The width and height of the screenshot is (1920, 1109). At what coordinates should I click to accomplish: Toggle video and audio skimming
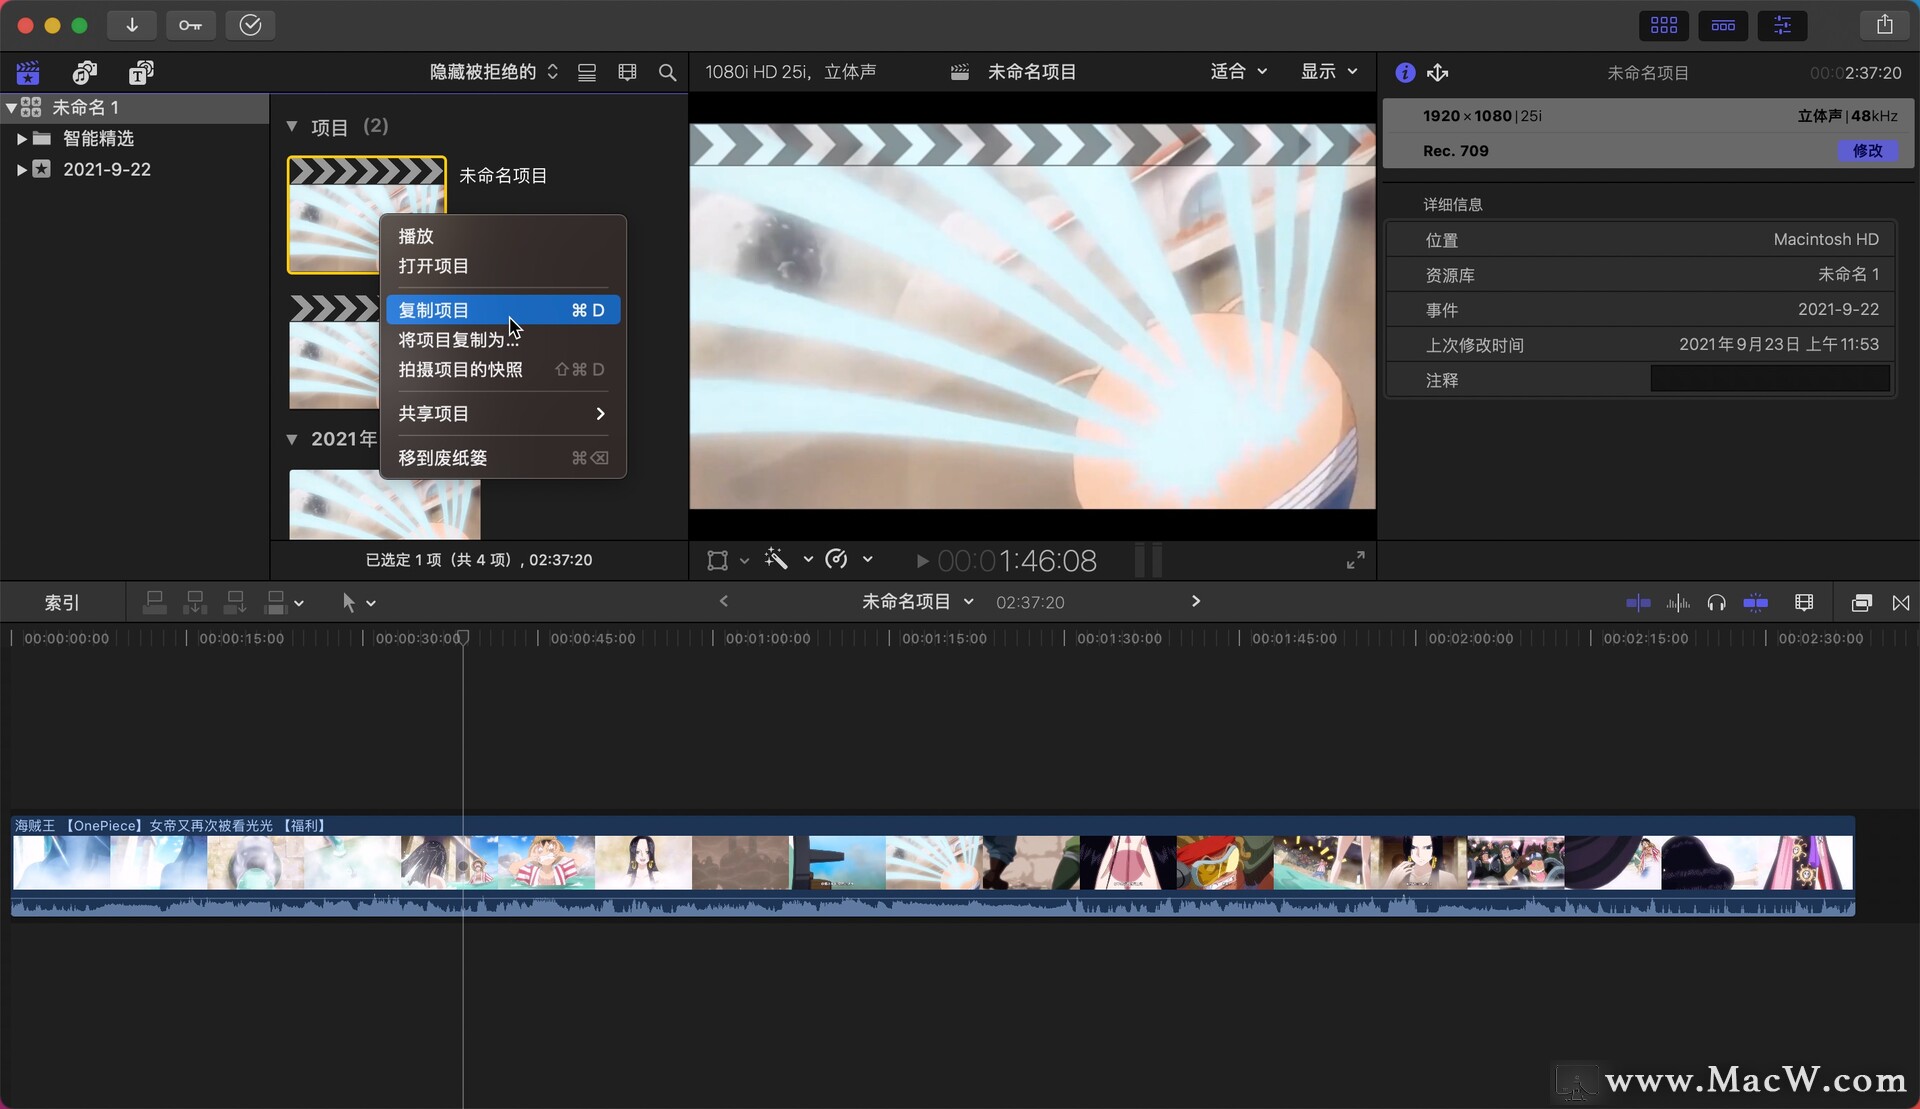click(1638, 602)
